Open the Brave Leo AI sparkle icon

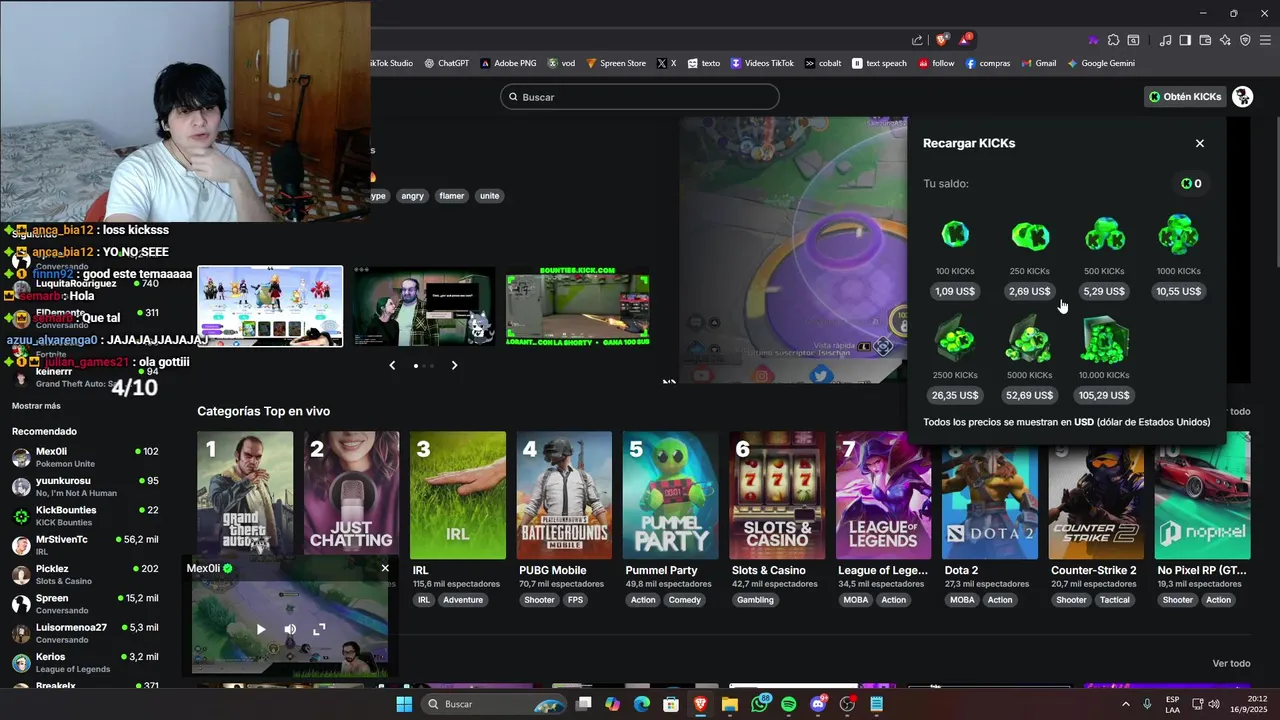pyautogui.click(x=1225, y=40)
